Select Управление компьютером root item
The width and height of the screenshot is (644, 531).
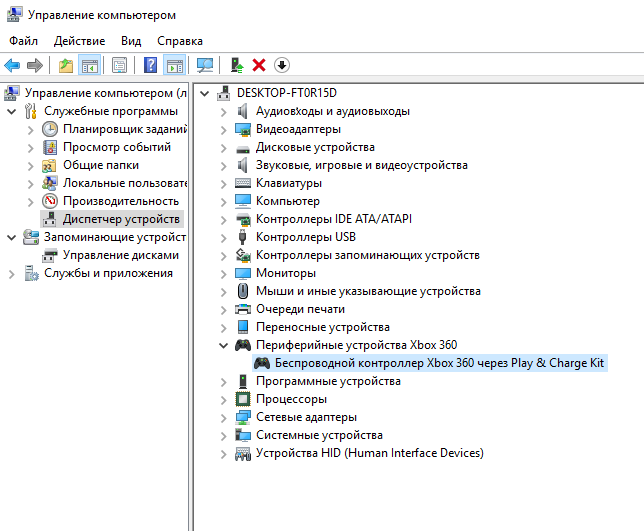tap(106, 93)
